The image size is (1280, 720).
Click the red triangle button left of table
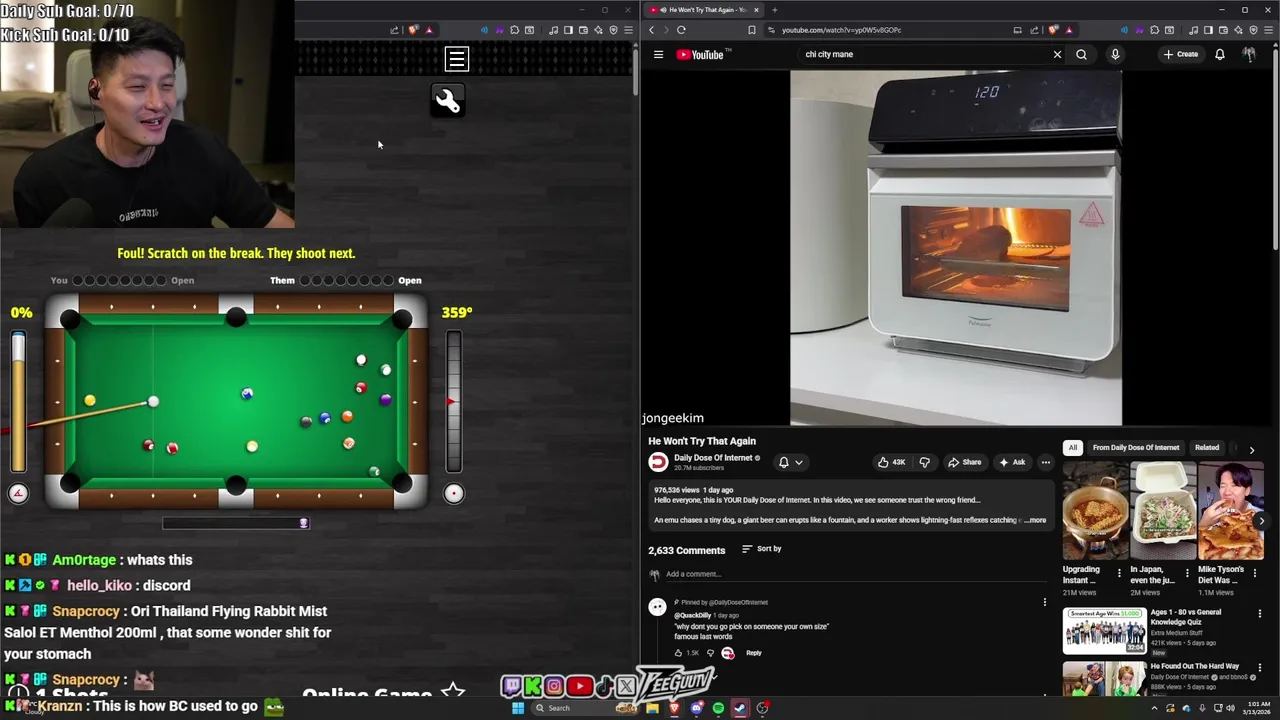tap(18, 493)
